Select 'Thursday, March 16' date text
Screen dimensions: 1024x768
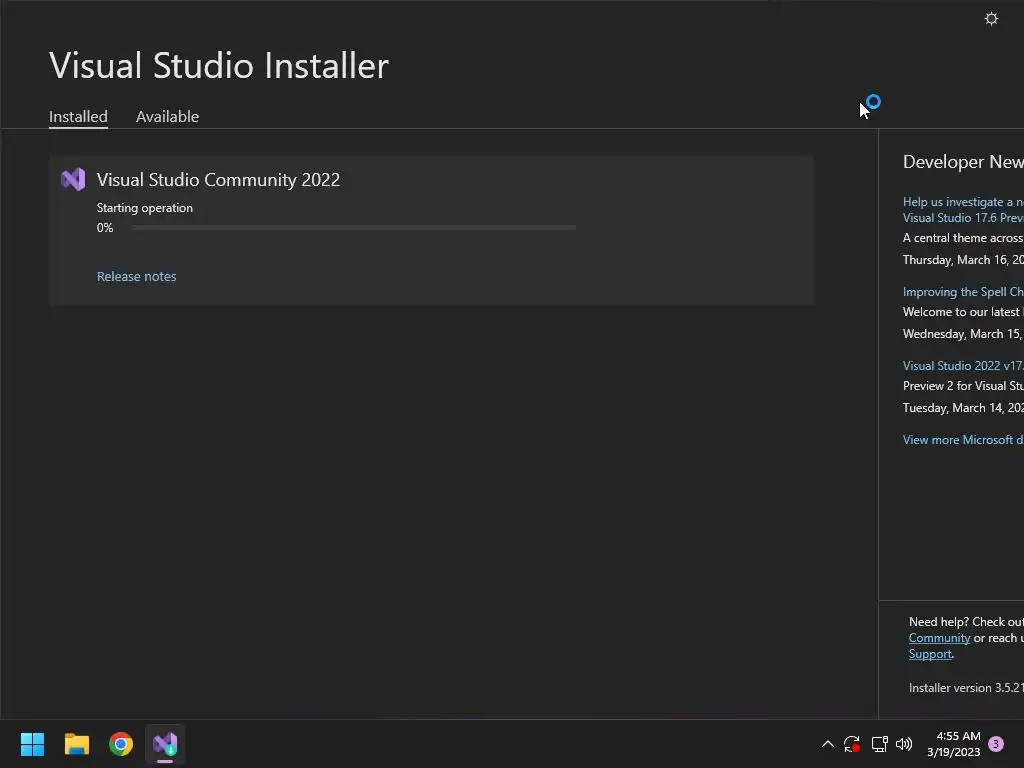963,260
